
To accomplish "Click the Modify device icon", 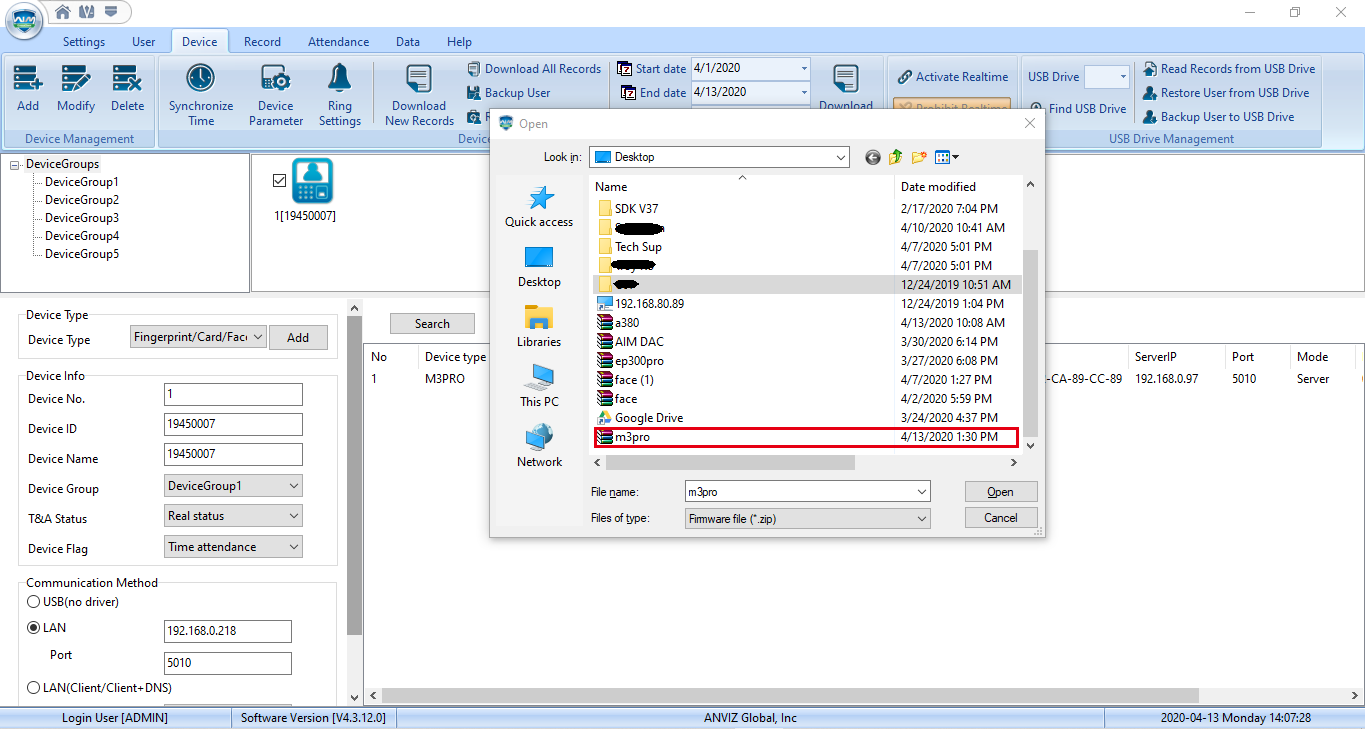I will 76,80.
